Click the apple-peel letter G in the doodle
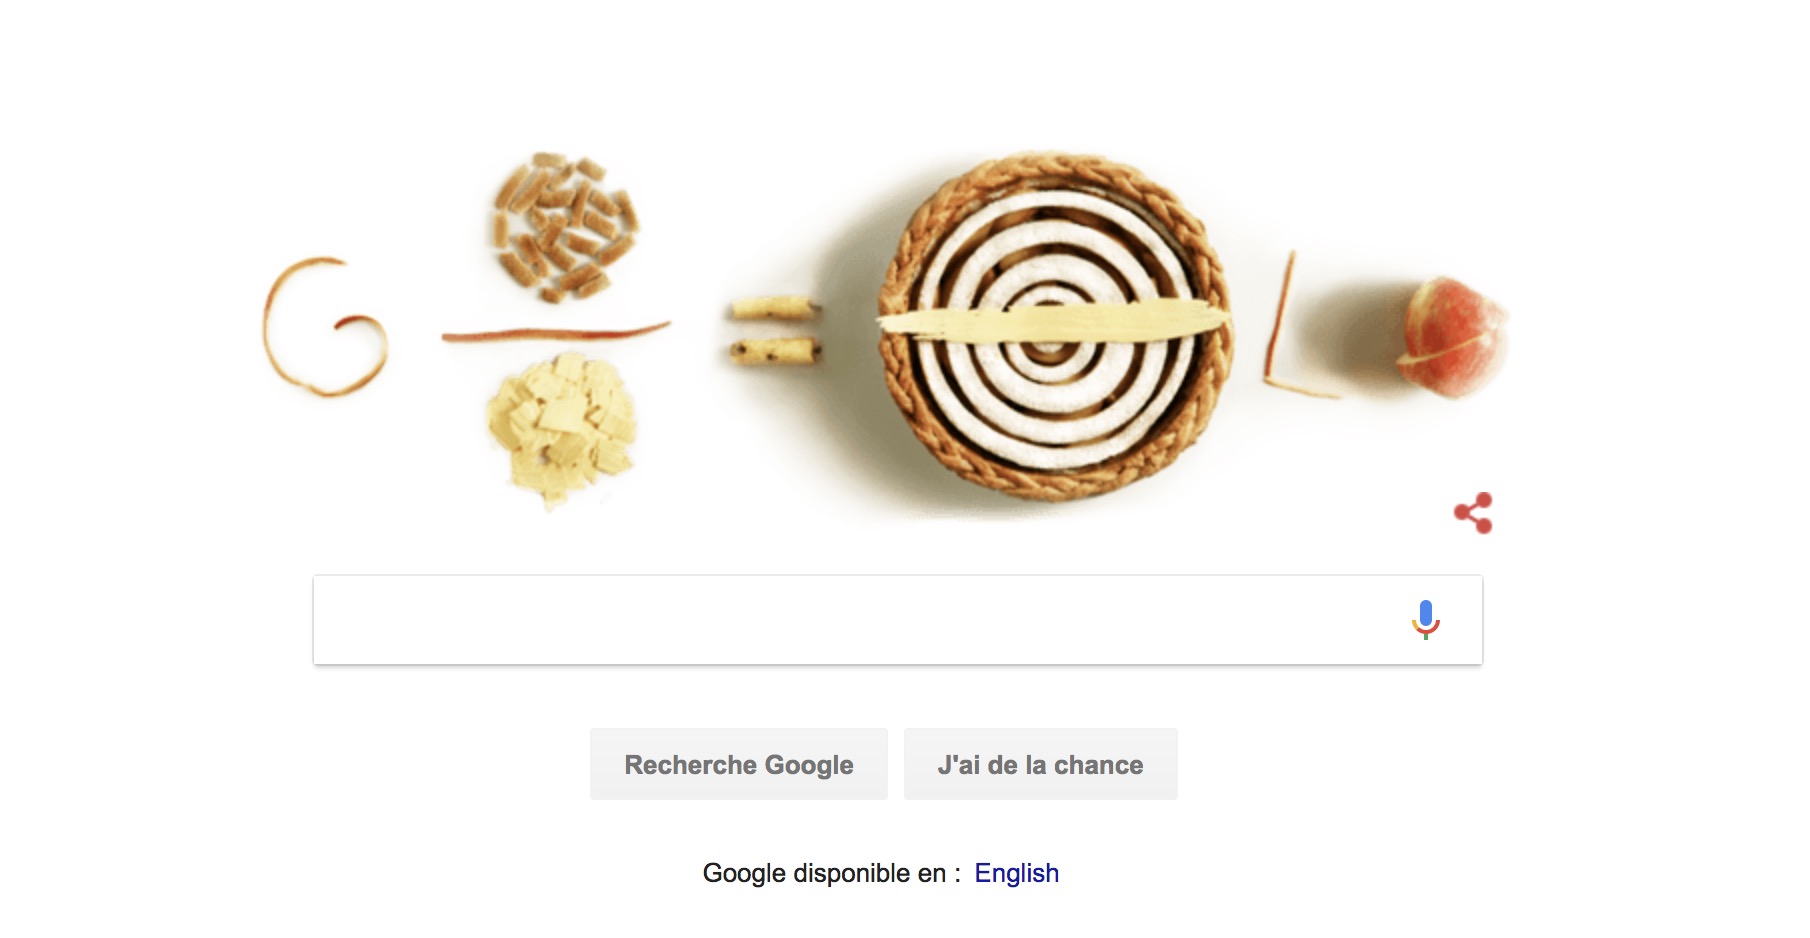 [x=322, y=326]
